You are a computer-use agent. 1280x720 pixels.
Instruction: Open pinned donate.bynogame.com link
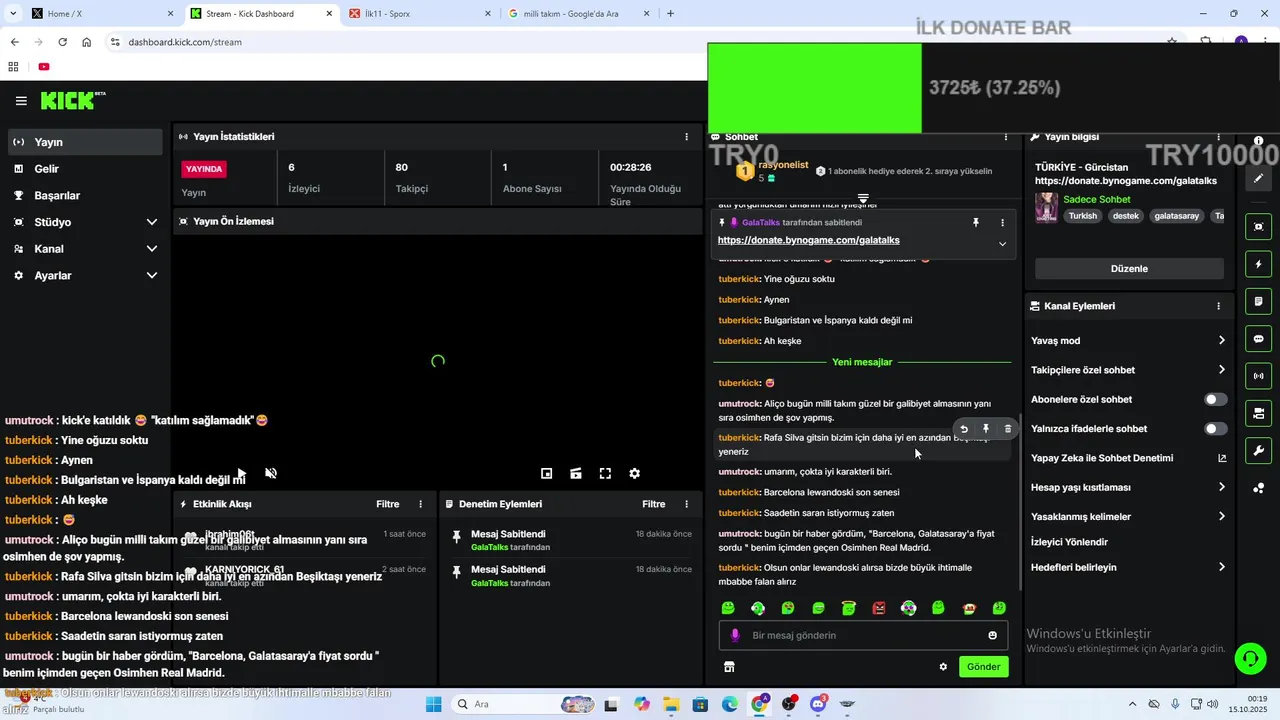[x=808, y=241]
